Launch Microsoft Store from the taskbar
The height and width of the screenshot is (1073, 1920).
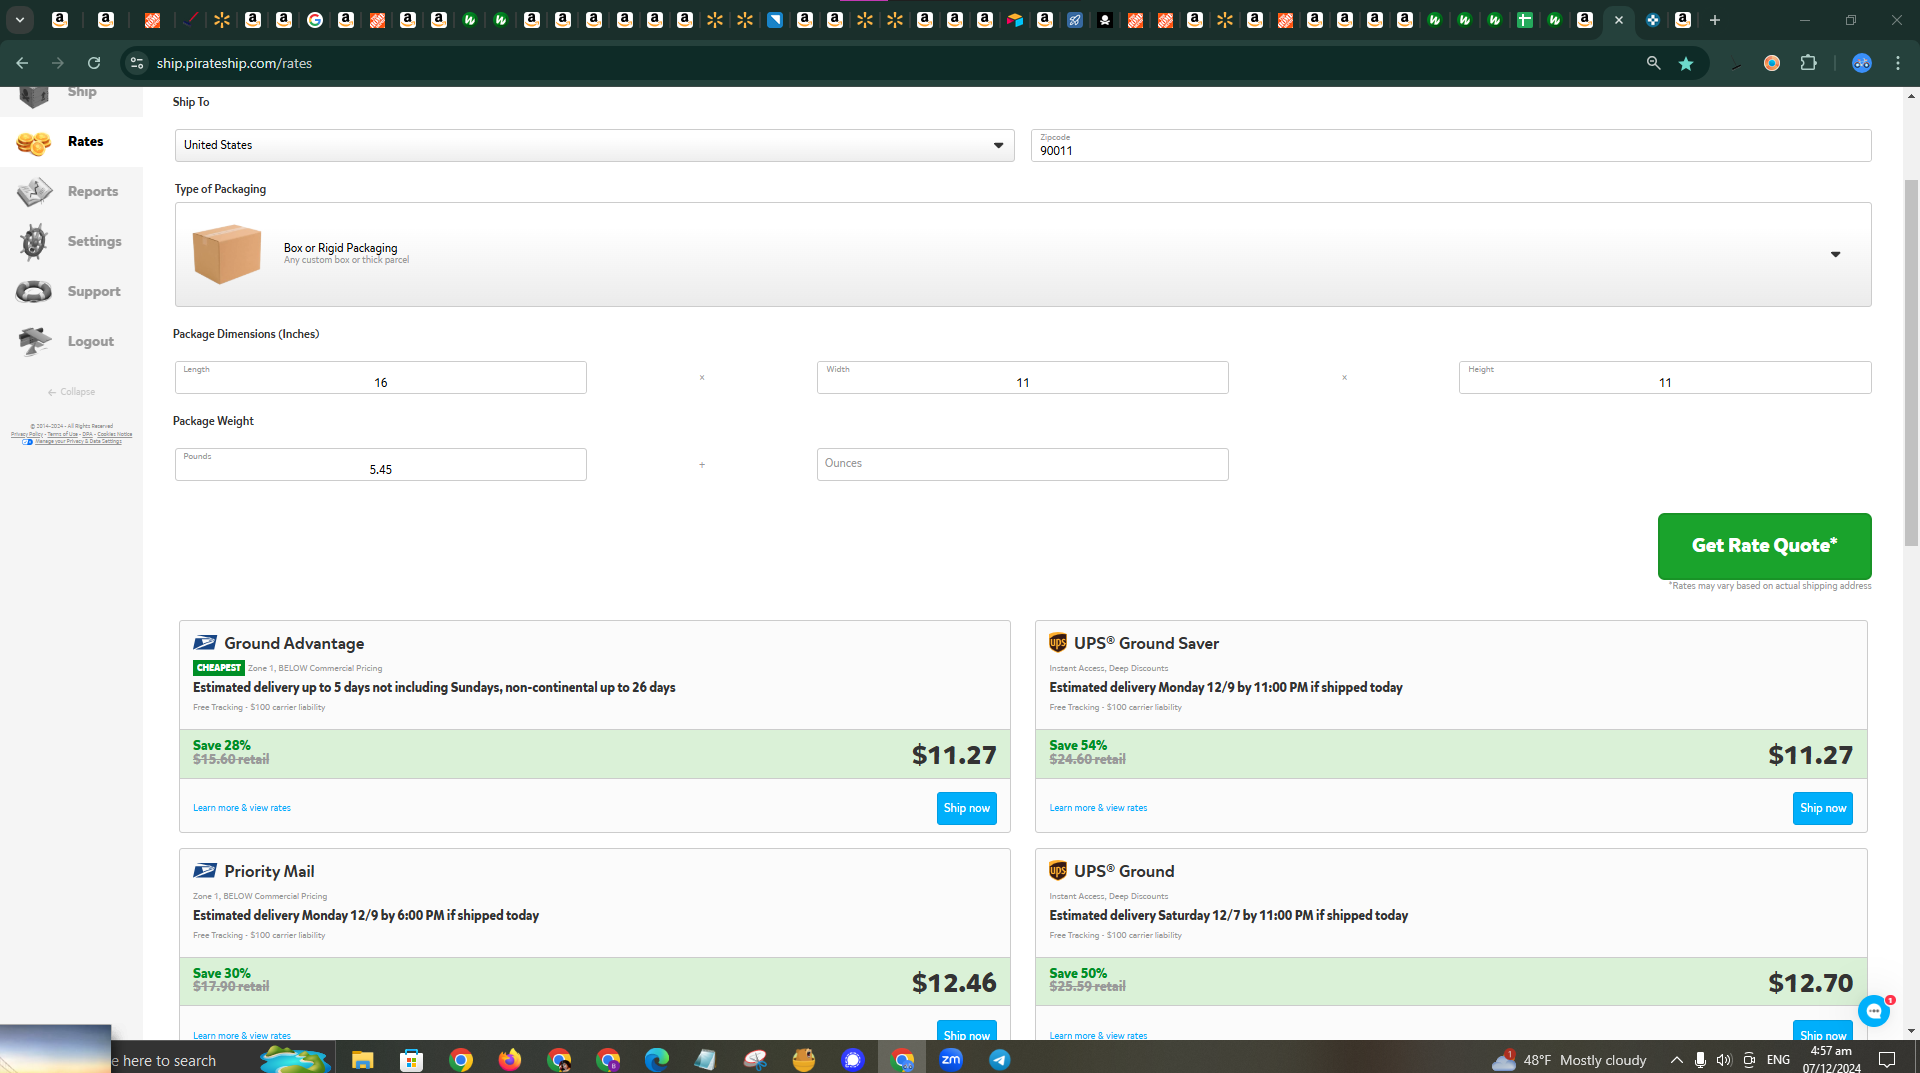tap(411, 1059)
